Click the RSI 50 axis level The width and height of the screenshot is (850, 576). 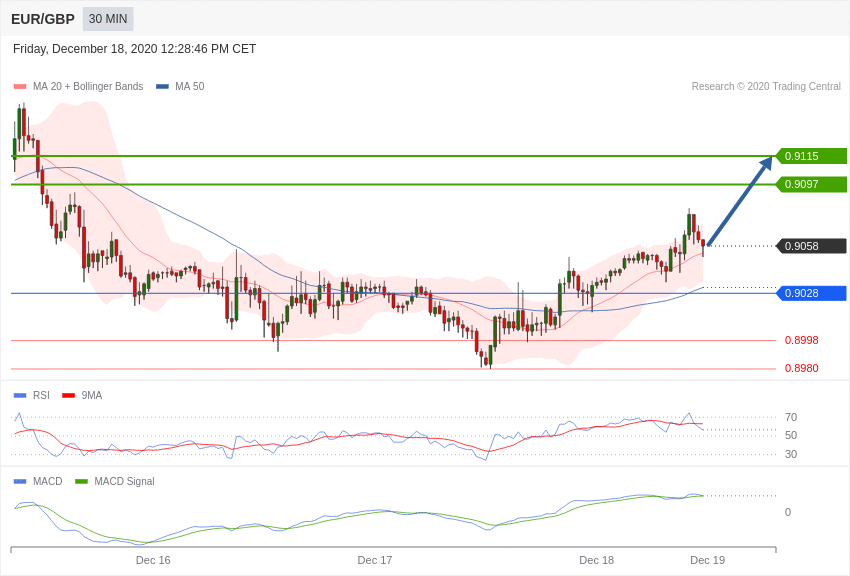tap(791, 435)
